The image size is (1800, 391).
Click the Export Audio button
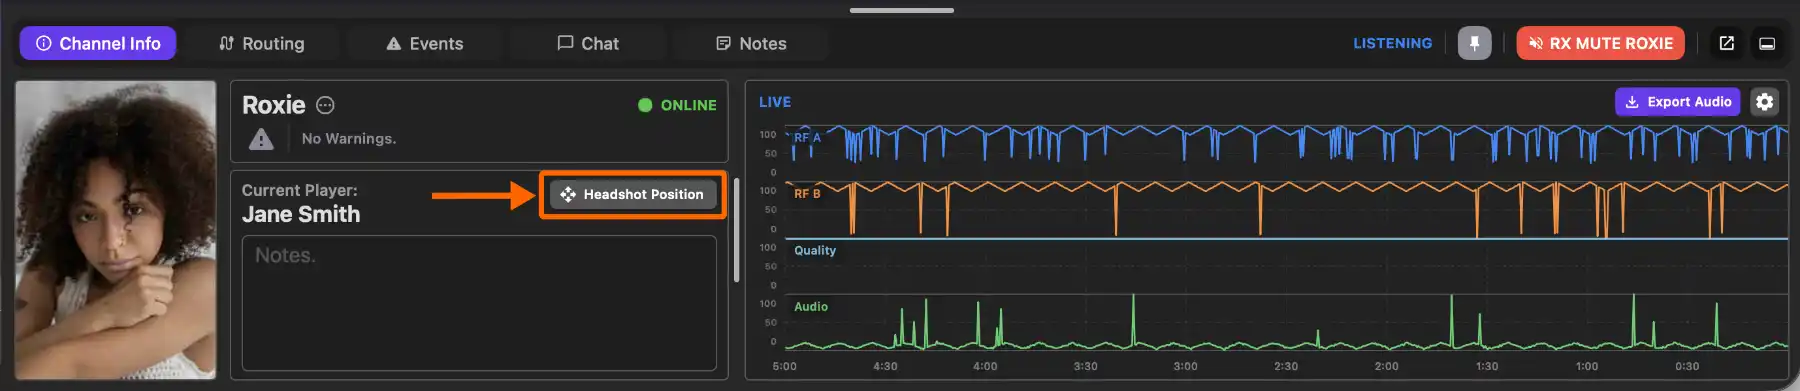[1678, 102]
